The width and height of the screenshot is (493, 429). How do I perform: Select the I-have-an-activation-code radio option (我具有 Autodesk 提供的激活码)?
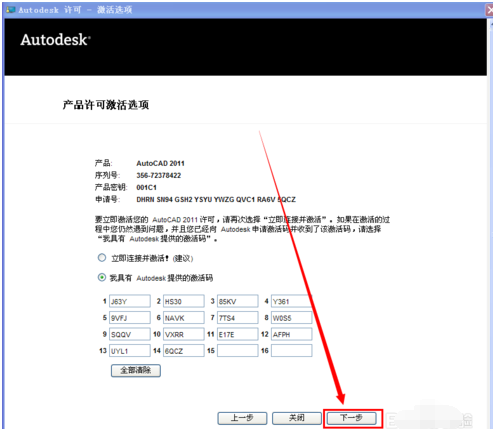click(102, 277)
